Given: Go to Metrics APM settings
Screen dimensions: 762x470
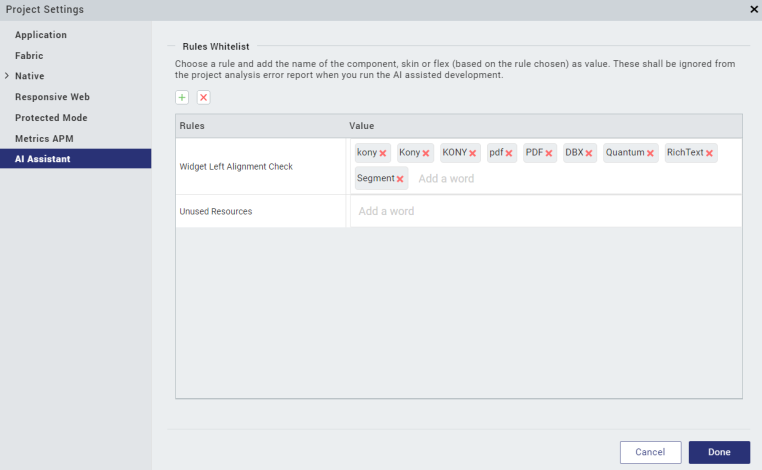Looking at the screenshot, I should coord(44,138).
